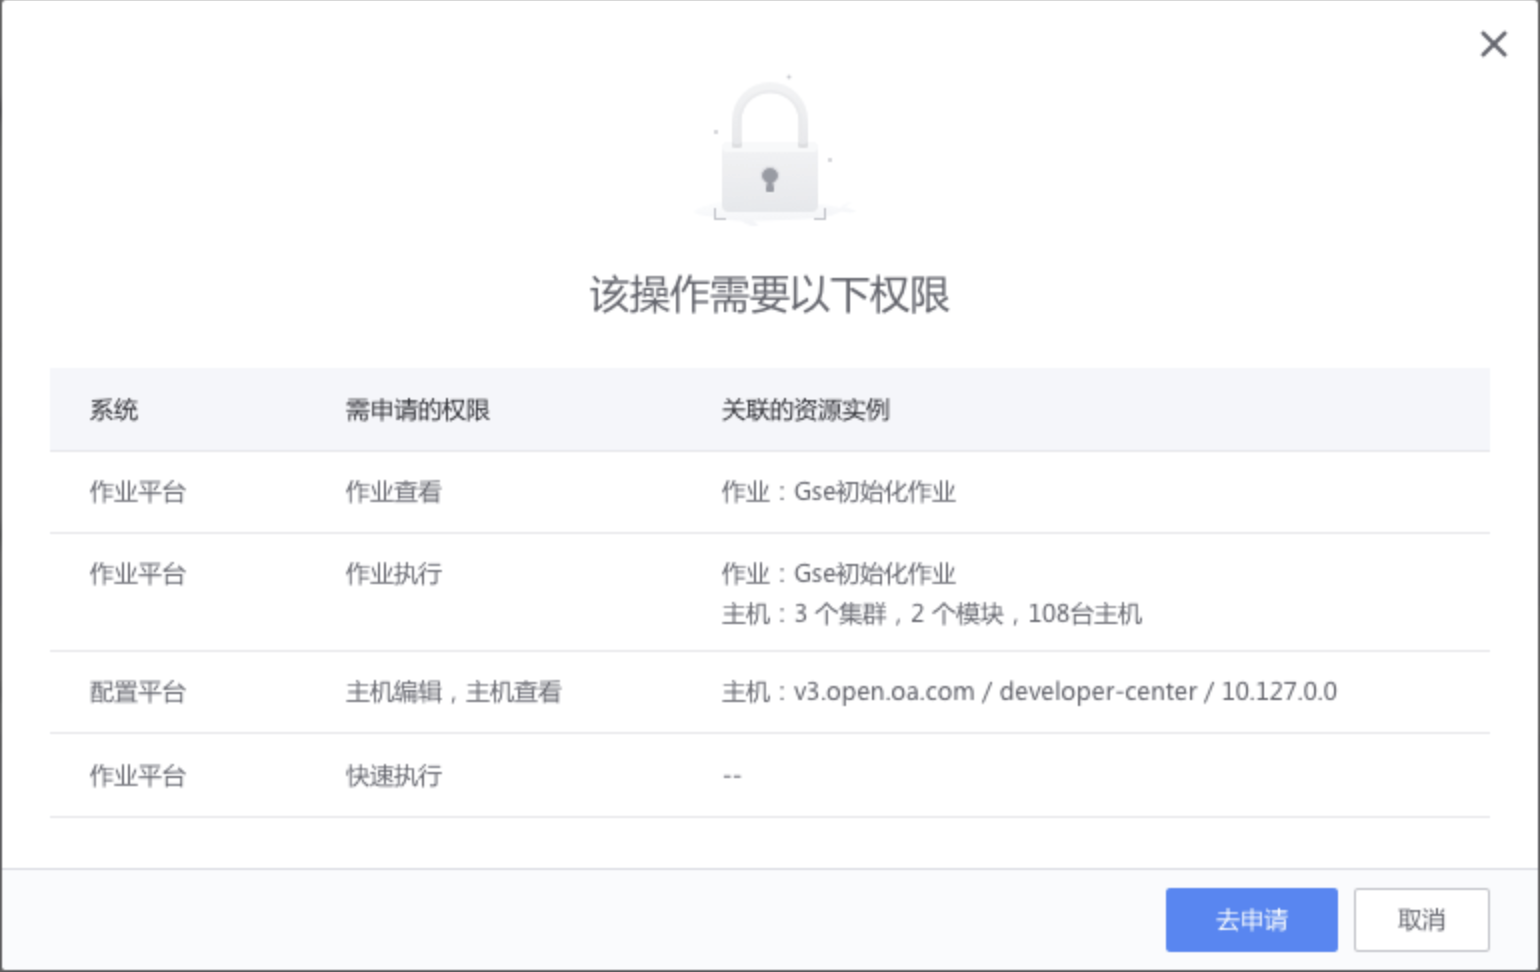Screen dimensions: 1540x972
Task: Click 作业平台 in the 作业查看 row
Action: 137,492
